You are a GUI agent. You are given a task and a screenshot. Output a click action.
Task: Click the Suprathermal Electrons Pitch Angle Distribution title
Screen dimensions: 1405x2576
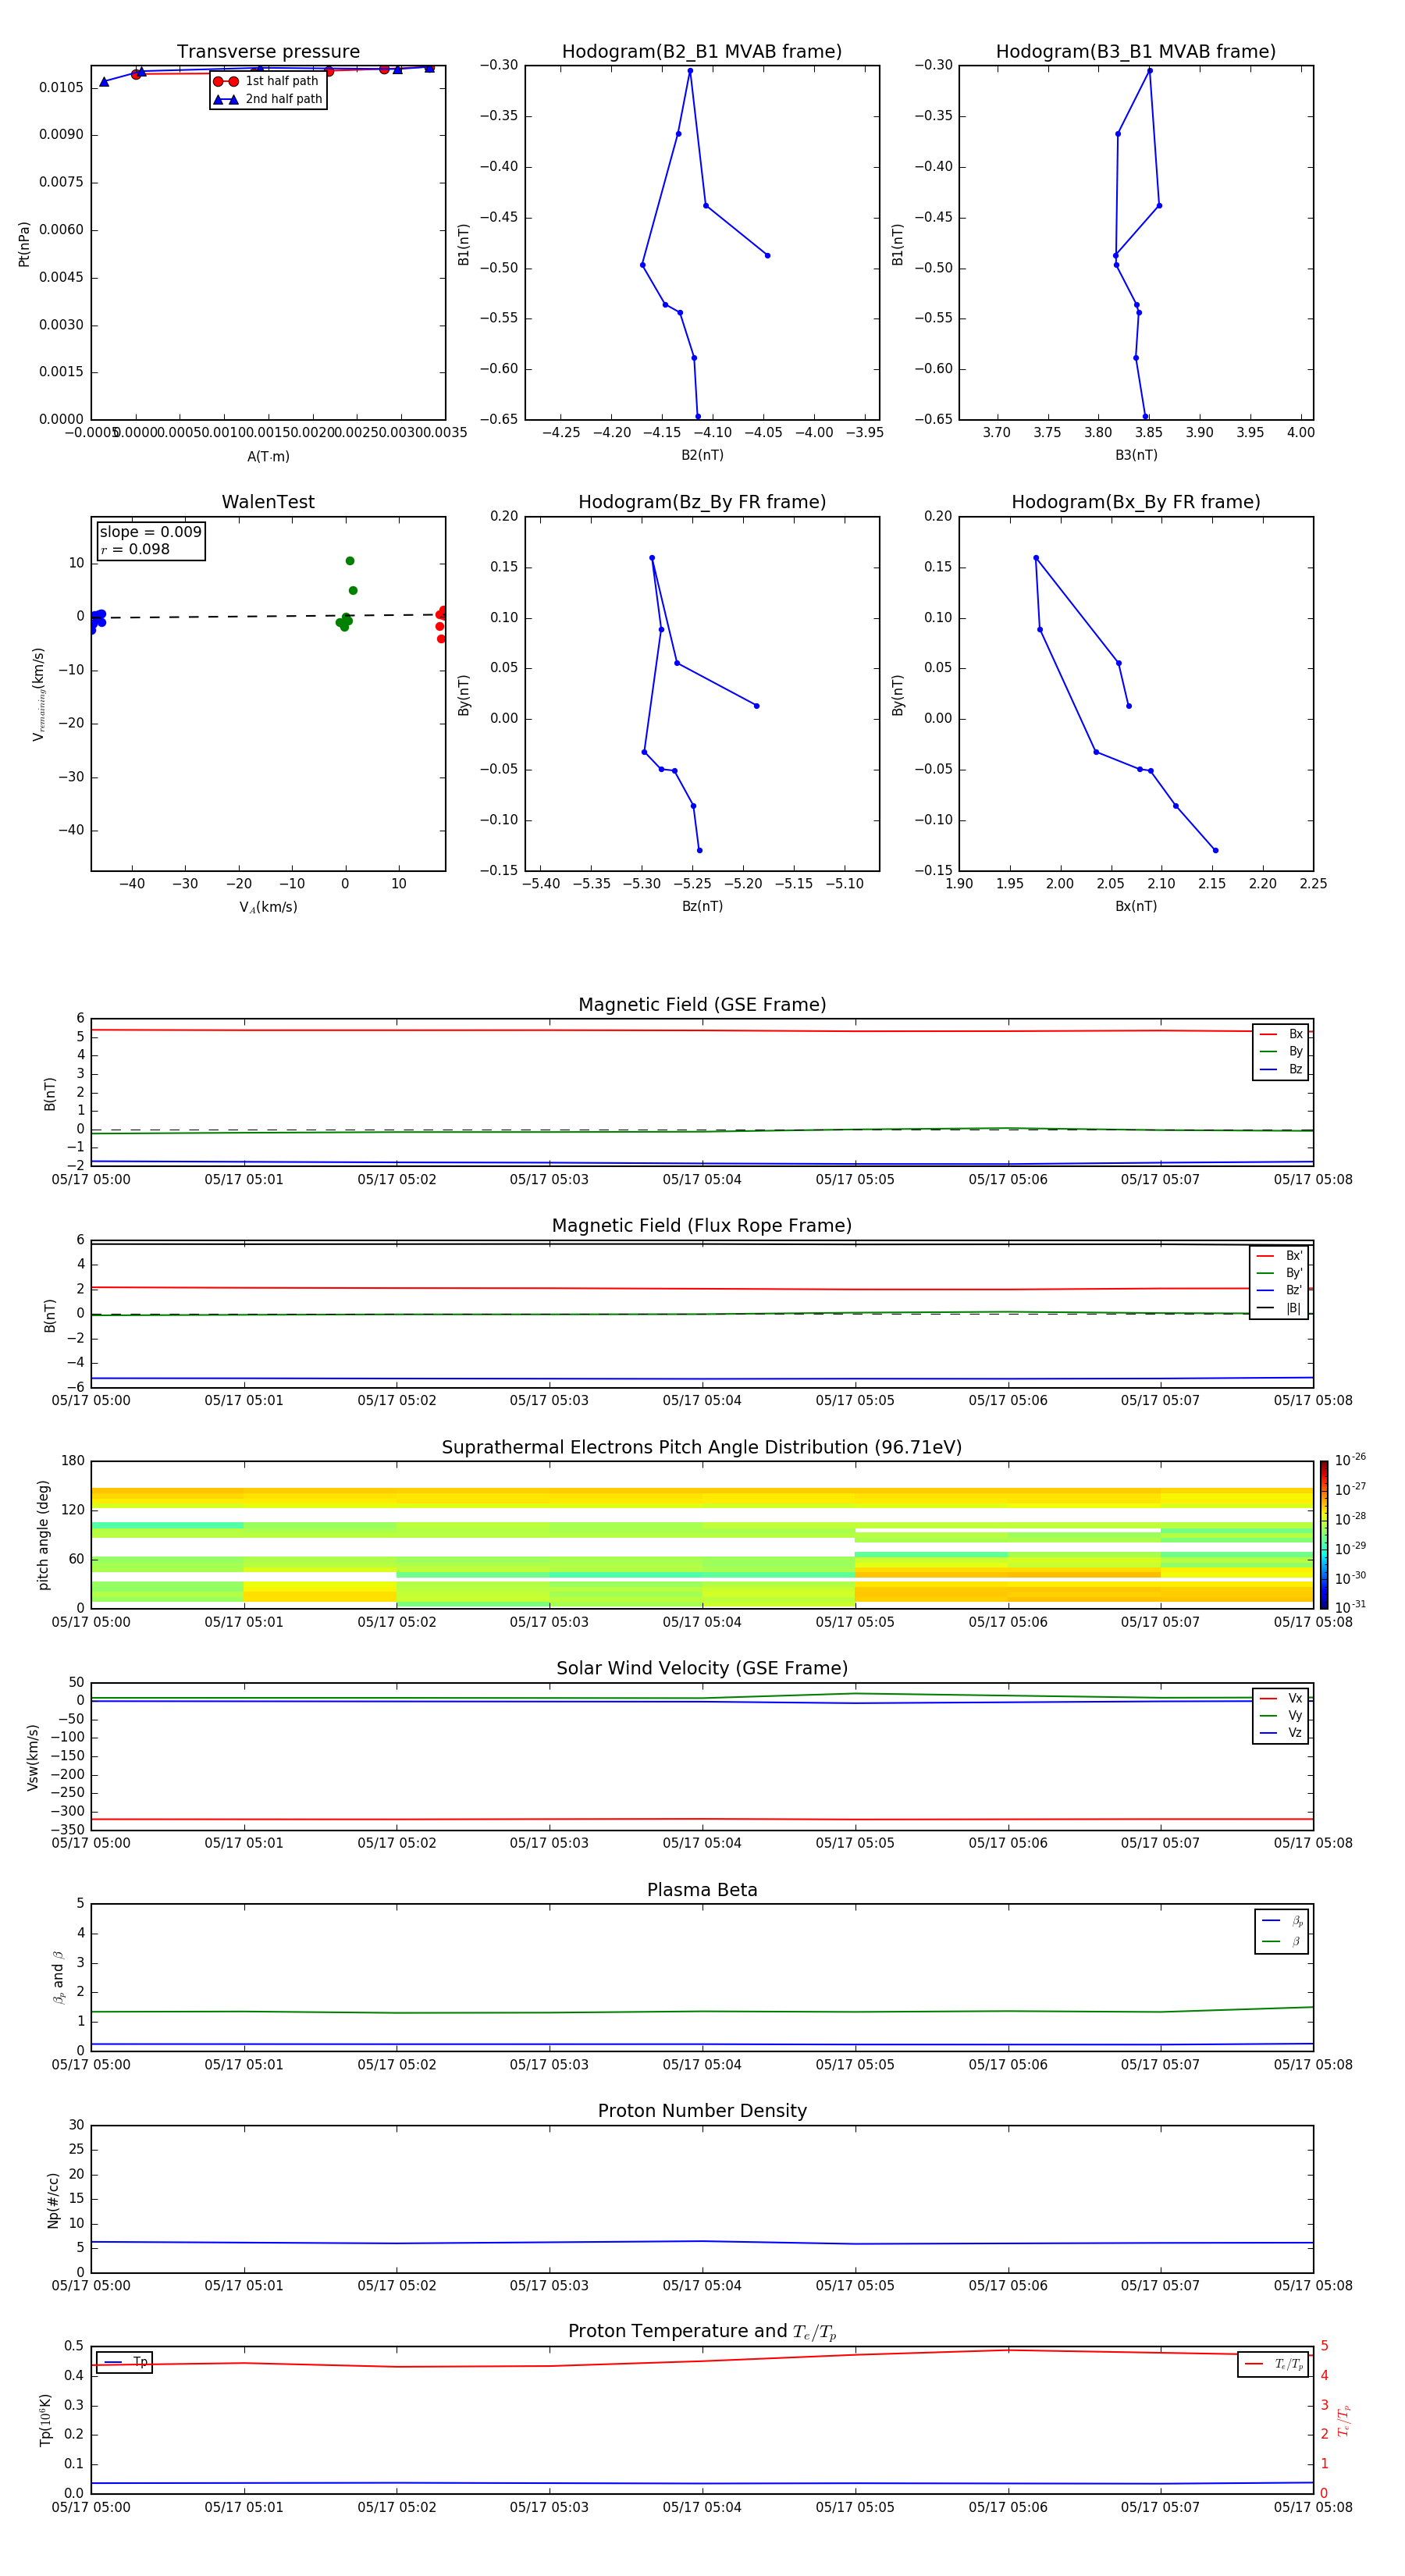(702, 1448)
